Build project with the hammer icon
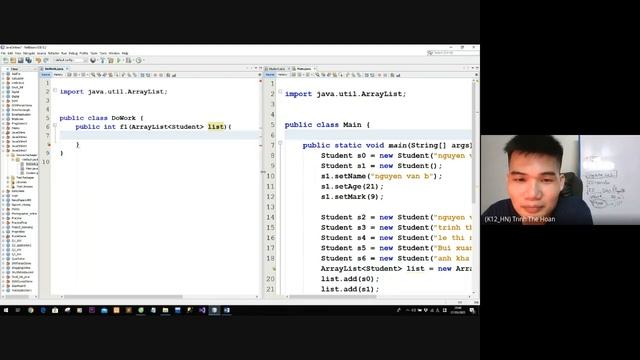This screenshot has width=640, height=360. point(103,60)
